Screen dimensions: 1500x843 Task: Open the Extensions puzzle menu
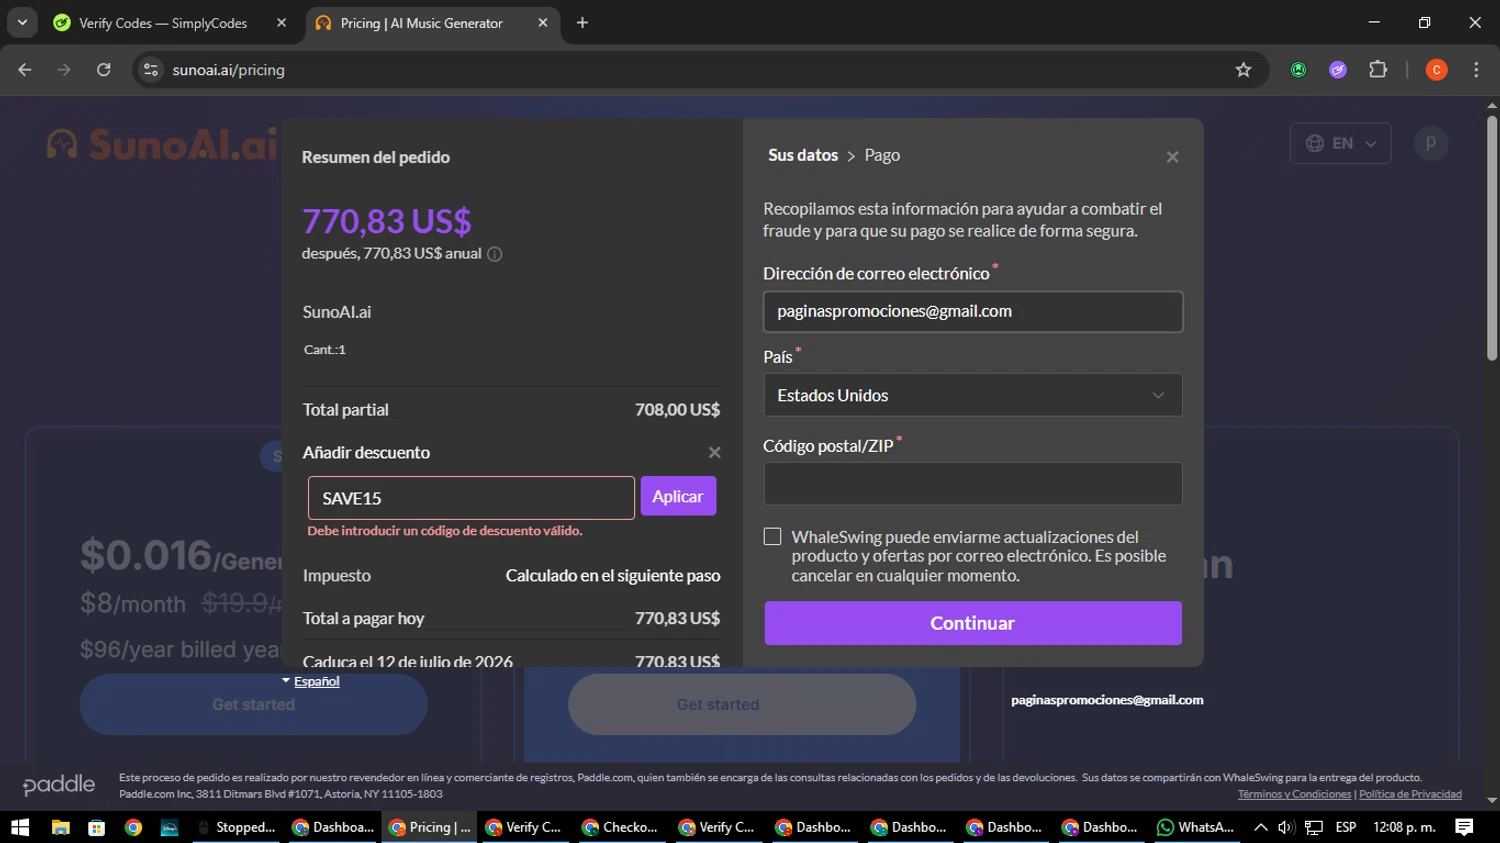(1378, 70)
